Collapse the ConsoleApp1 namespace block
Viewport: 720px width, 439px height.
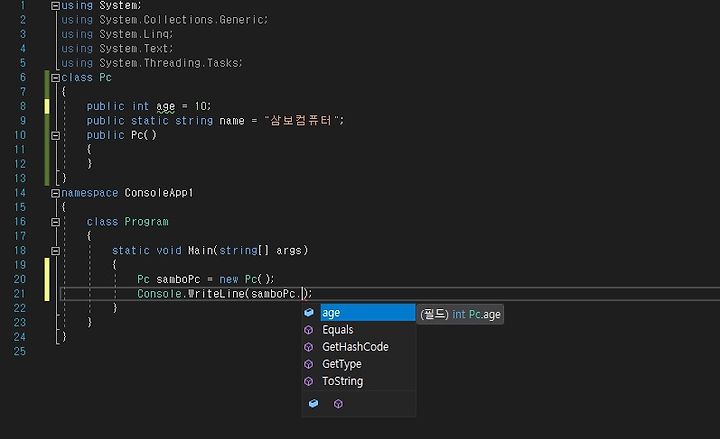(56, 193)
